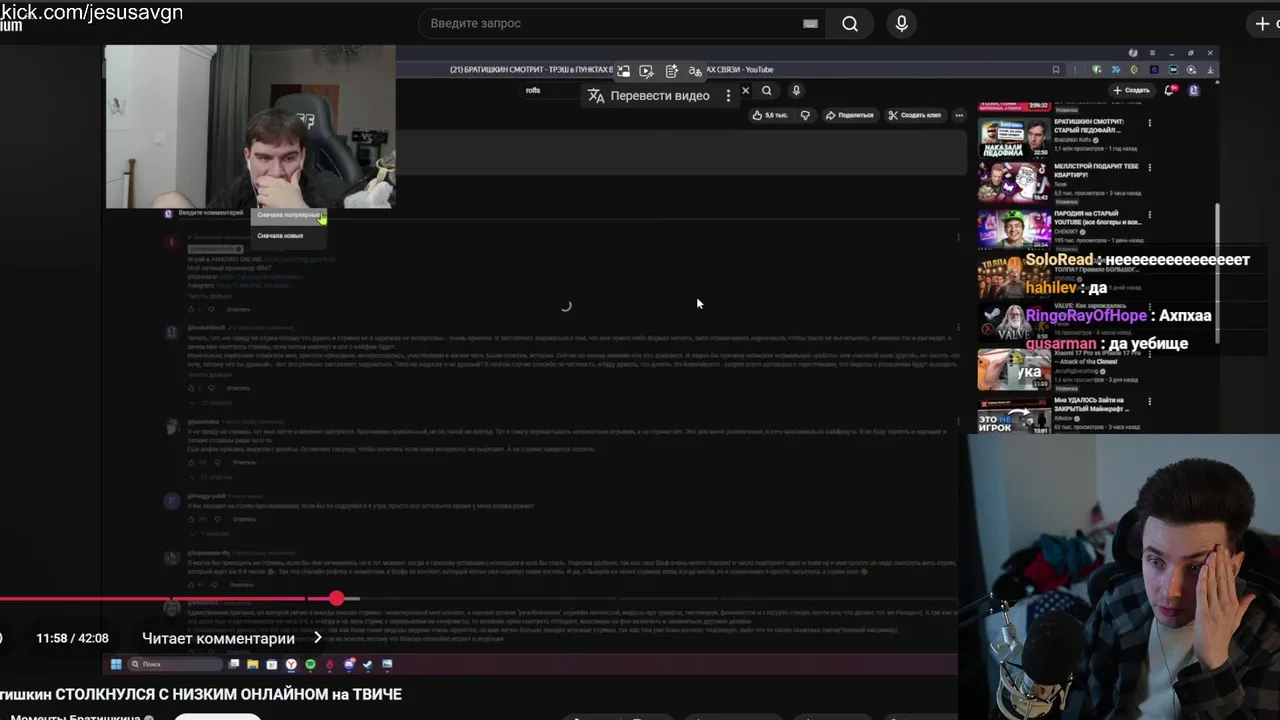The height and width of the screenshot is (720, 1280).
Task: Like the video with 5,6 тыс. thumbs up
Action: coord(769,115)
